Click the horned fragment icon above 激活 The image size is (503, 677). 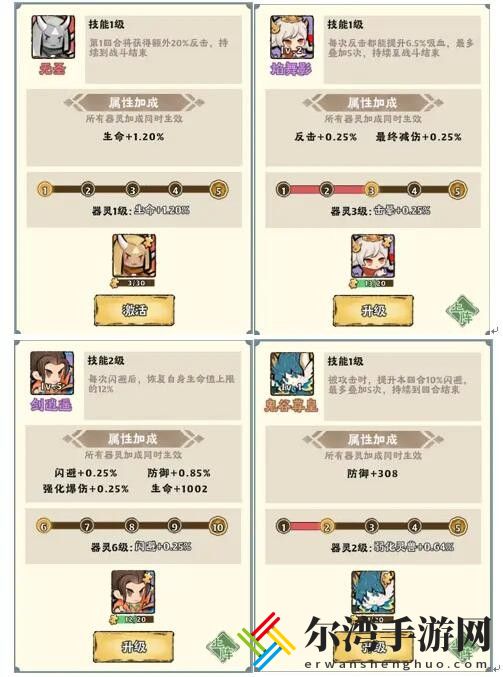[134, 256]
